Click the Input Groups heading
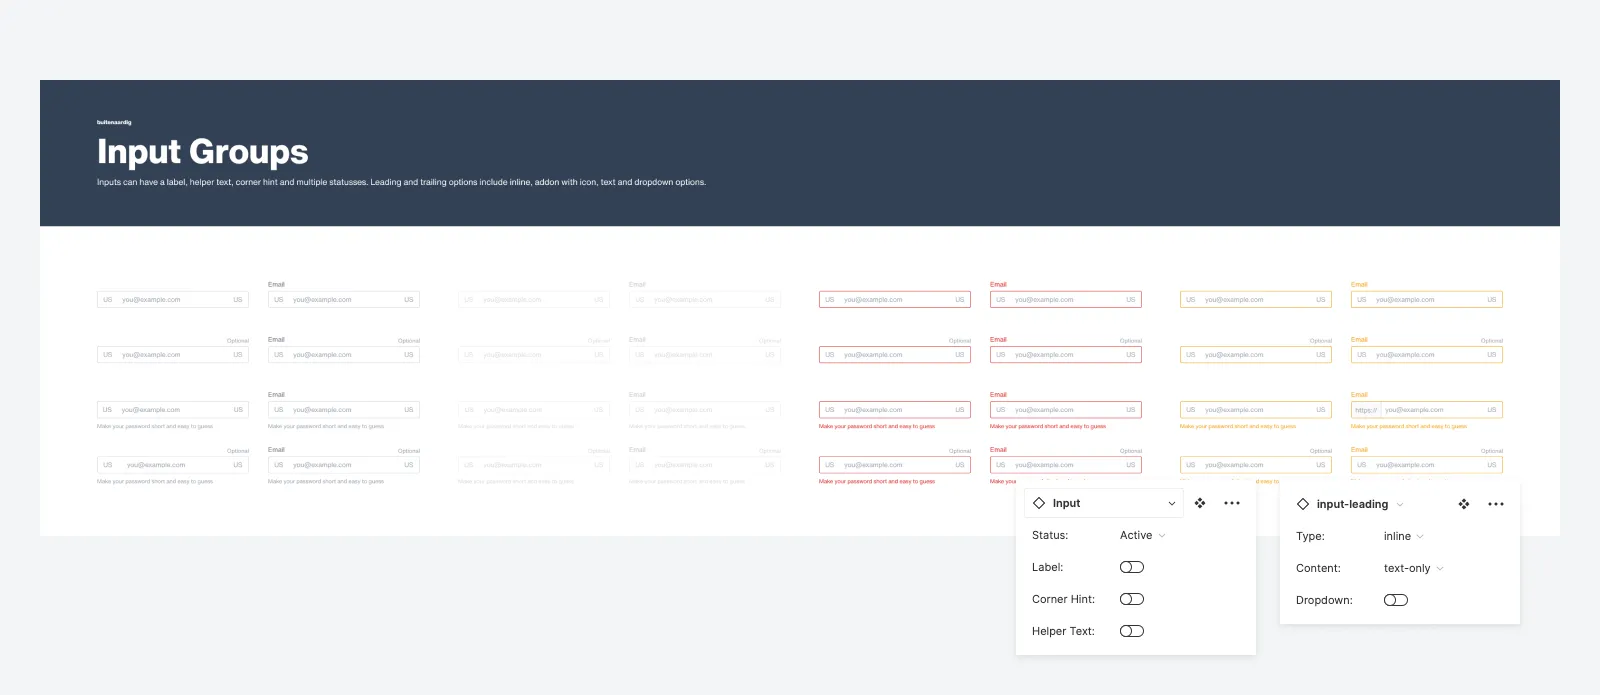This screenshot has width=1600, height=695. (203, 152)
